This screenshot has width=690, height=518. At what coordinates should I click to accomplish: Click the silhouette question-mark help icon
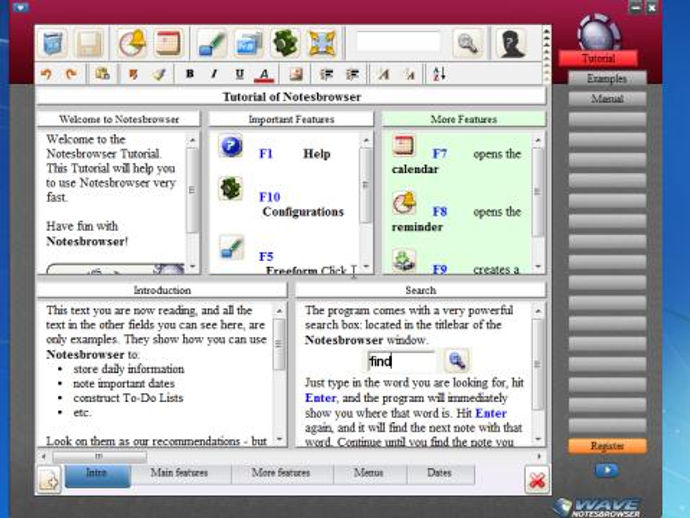coord(512,43)
